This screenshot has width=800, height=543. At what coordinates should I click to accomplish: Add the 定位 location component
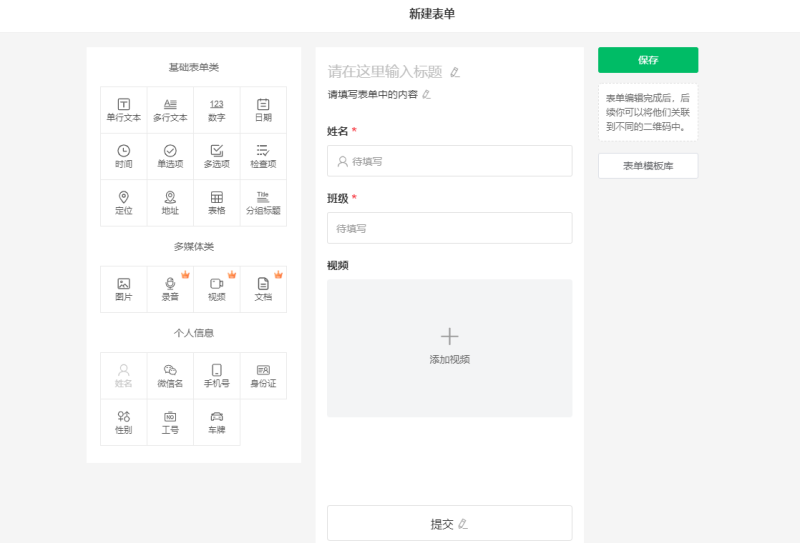tap(123, 203)
